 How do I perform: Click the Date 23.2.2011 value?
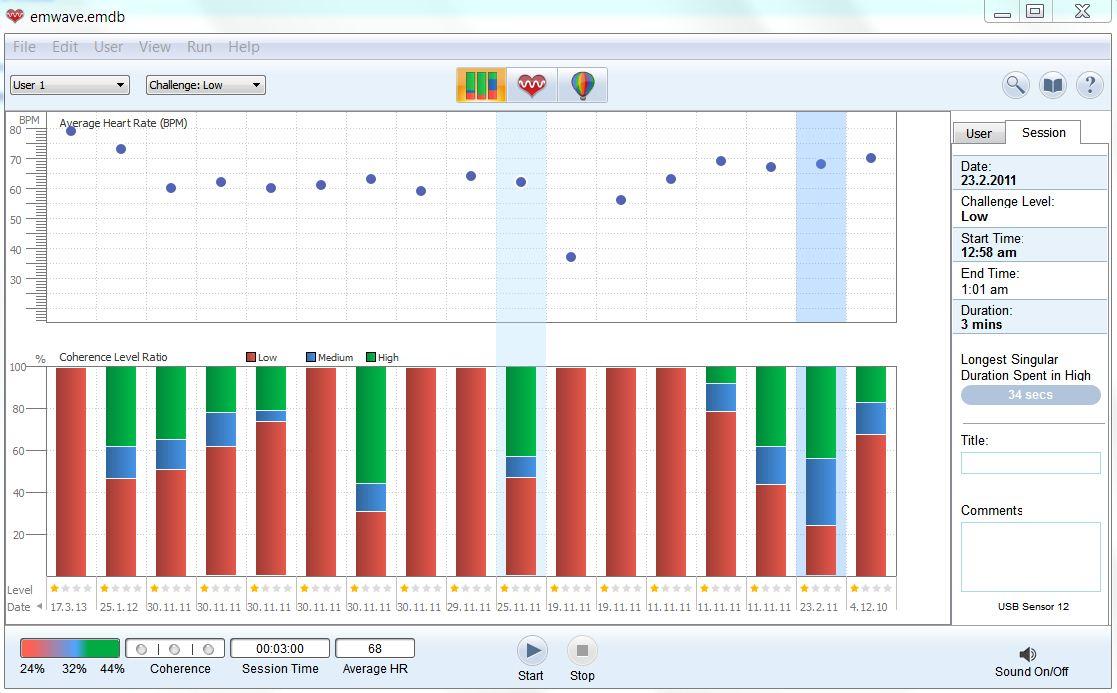(988, 181)
